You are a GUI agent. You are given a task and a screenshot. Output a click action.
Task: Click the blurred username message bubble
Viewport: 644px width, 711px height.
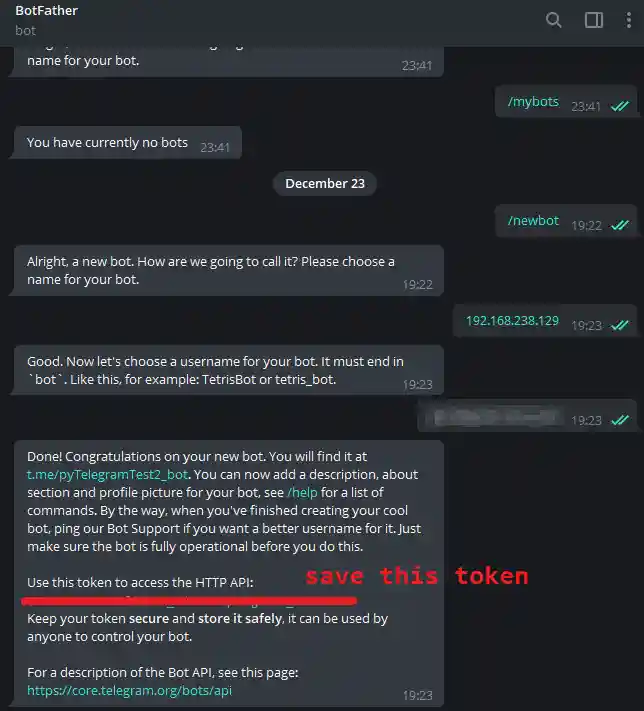[x=527, y=416]
